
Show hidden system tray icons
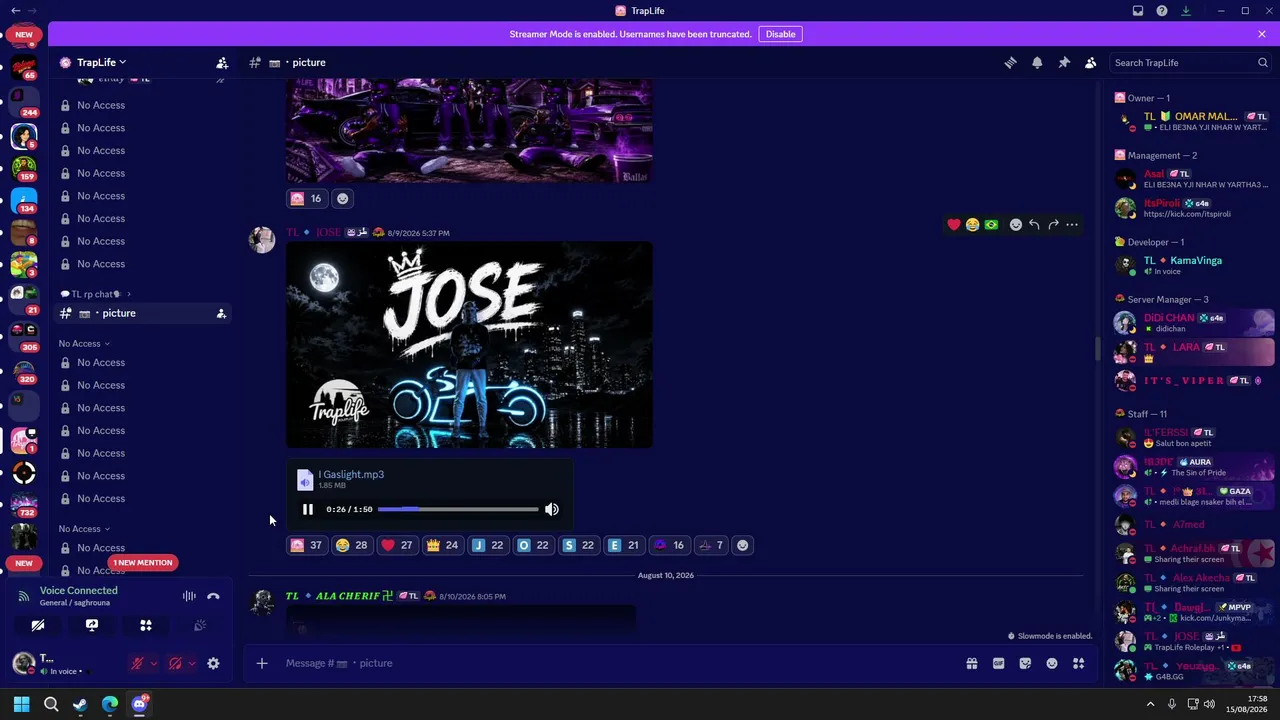point(1150,704)
